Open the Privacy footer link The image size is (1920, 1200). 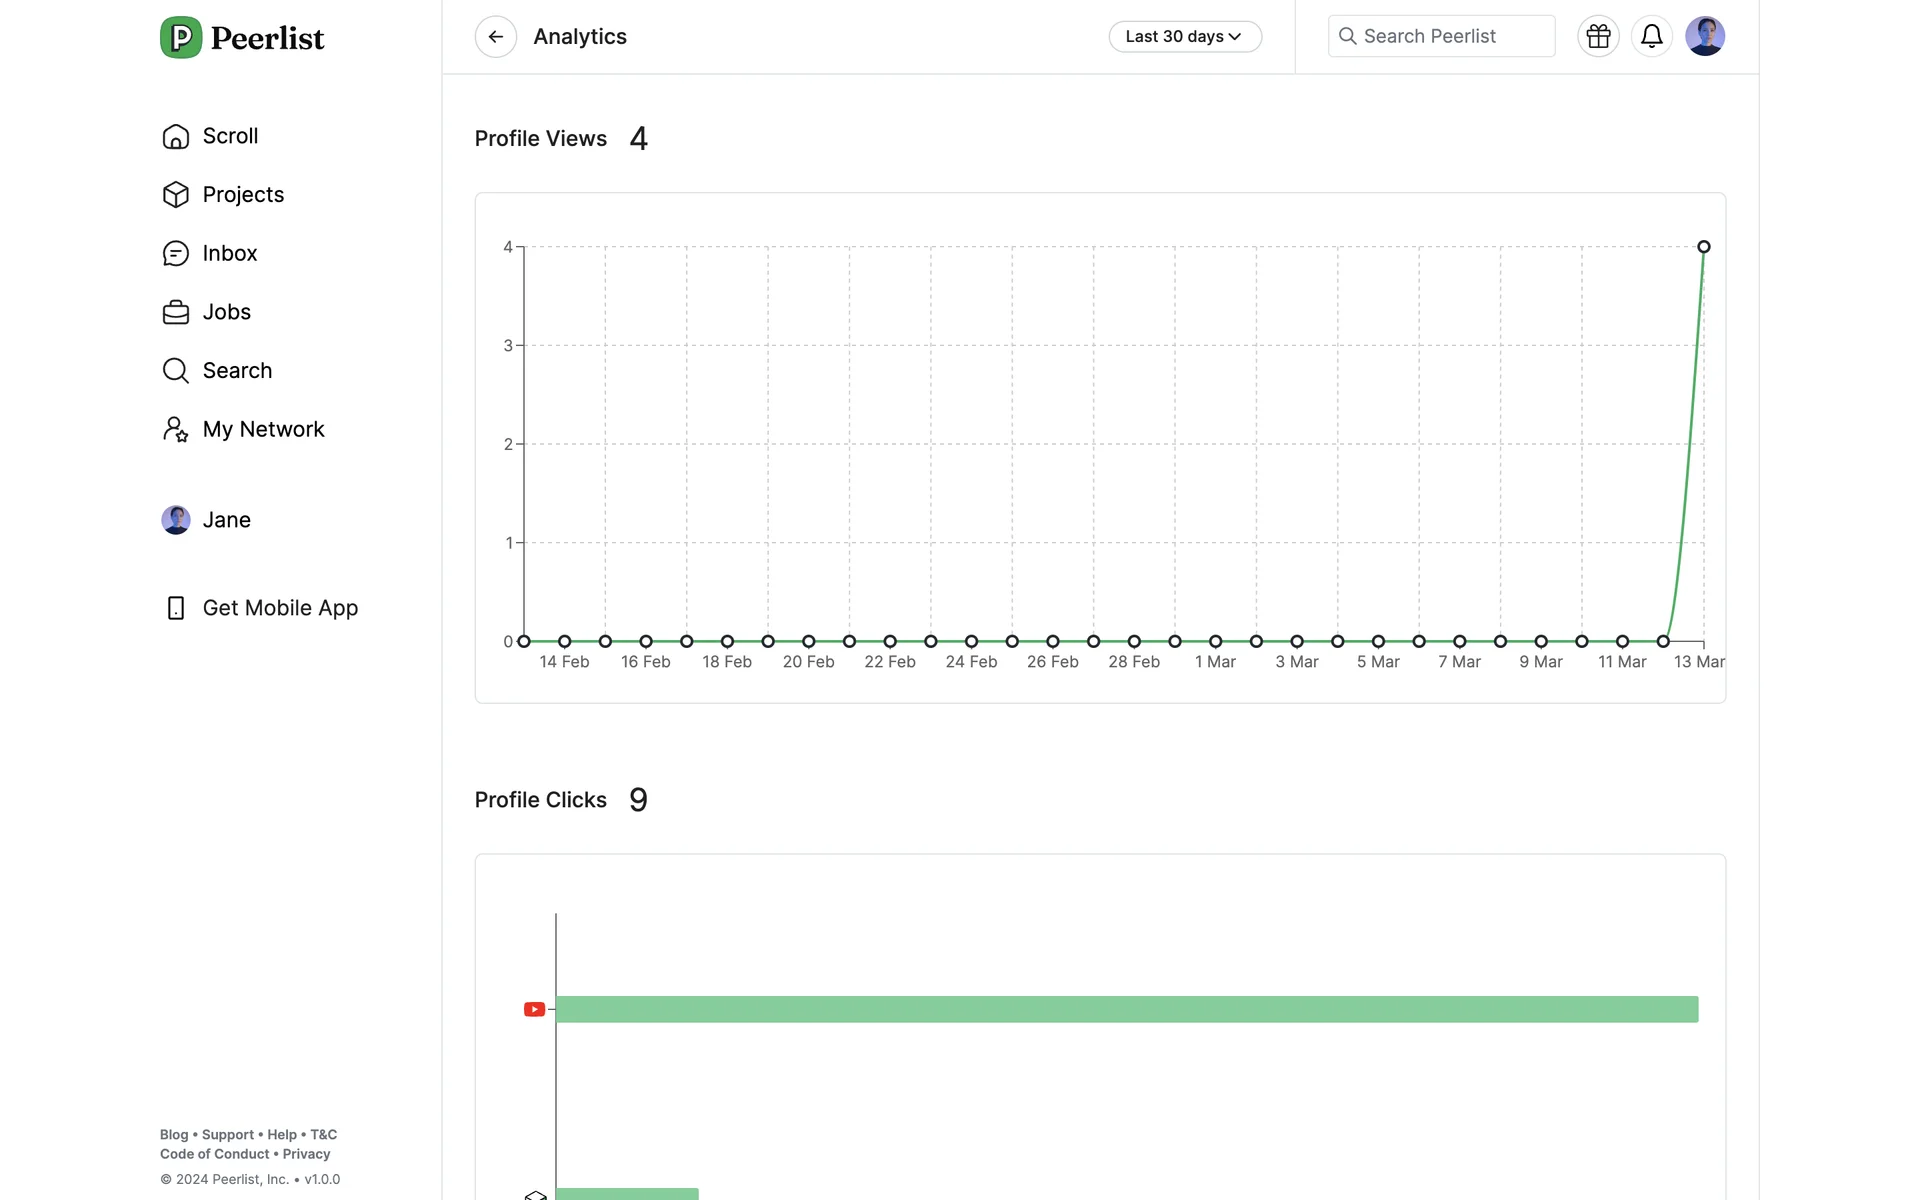tap(306, 1154)
